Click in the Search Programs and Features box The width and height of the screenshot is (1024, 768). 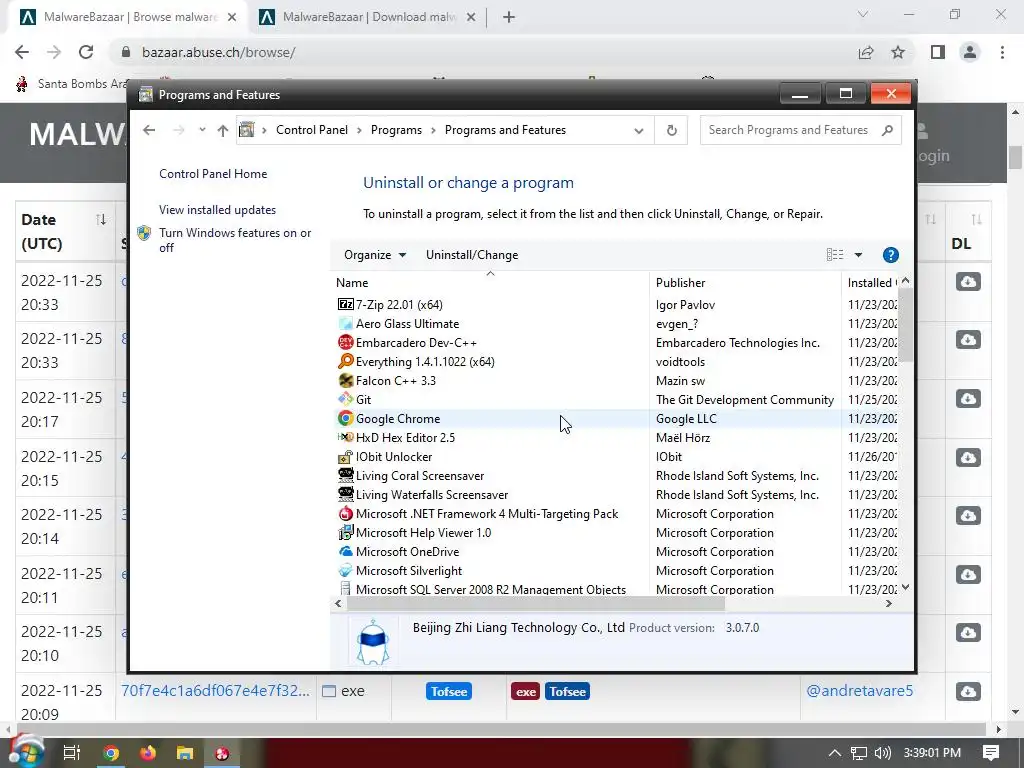801,130
